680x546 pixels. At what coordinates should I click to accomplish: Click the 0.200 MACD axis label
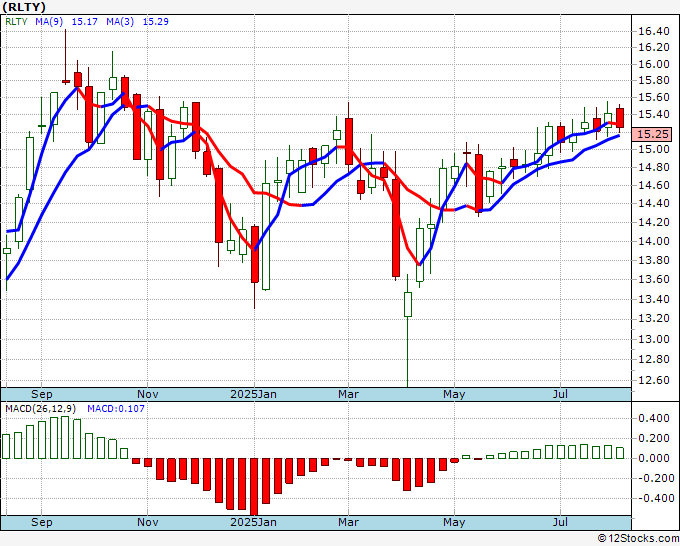coord(654,438)
